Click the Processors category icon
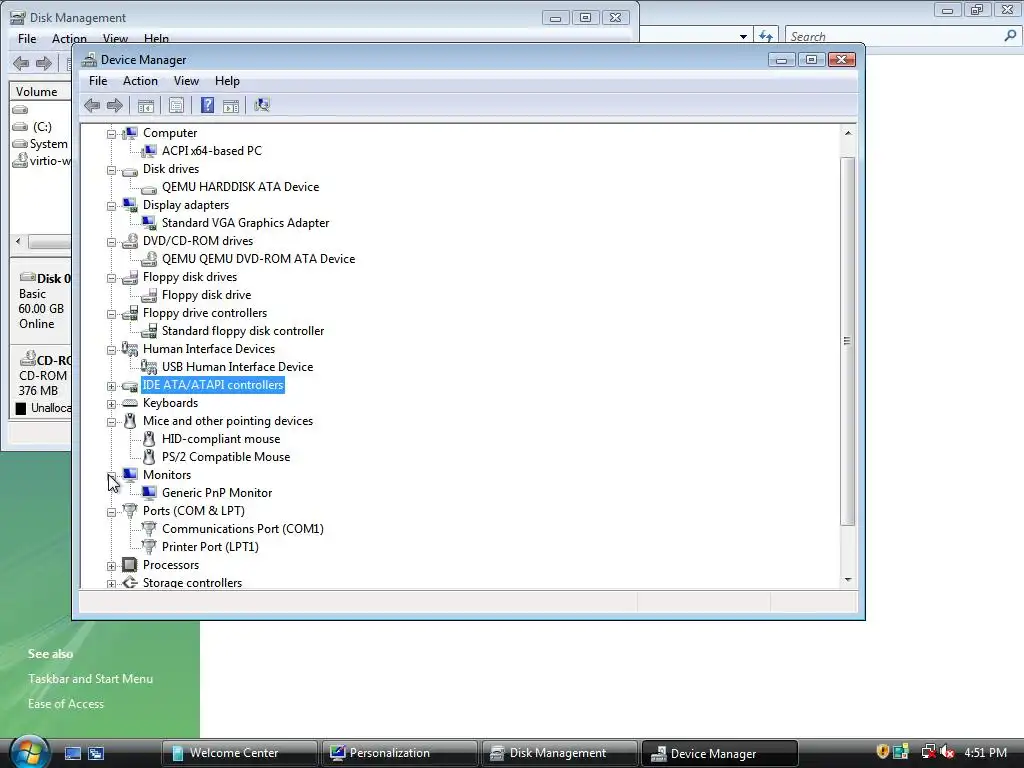 [x=130, y=565]
